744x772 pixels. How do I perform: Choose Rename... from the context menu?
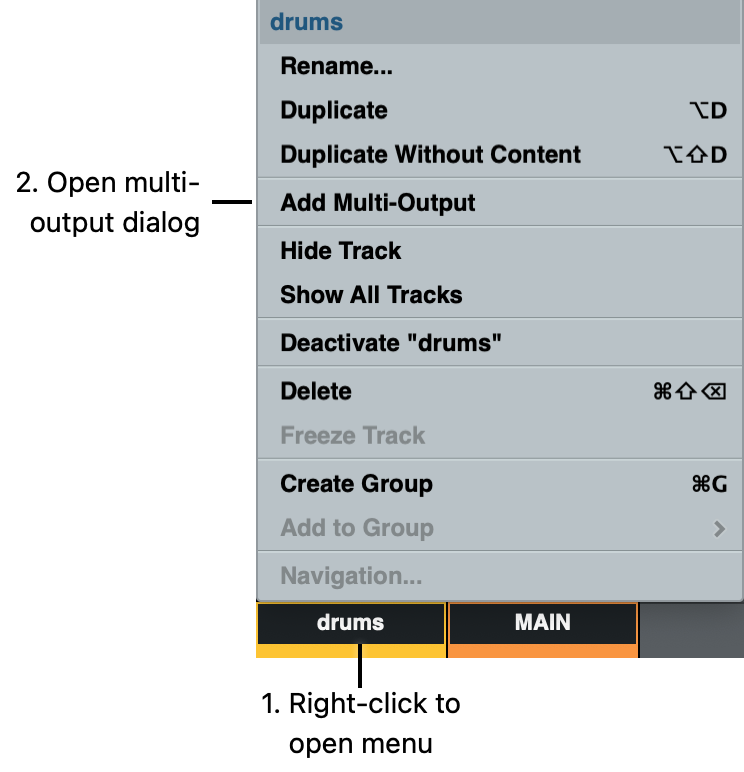(336, 67)
